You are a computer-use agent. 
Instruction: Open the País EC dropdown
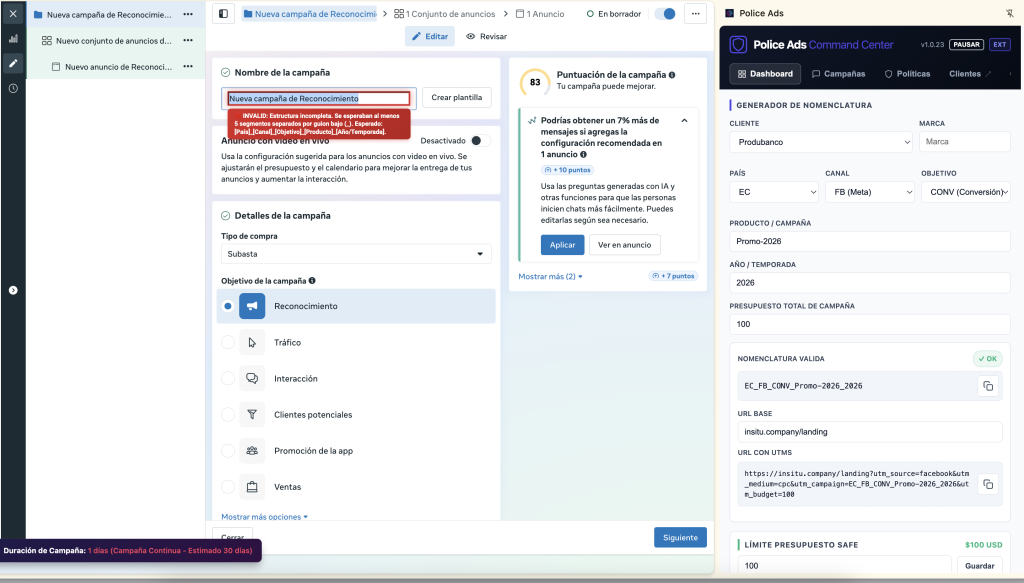click(774, 192)
